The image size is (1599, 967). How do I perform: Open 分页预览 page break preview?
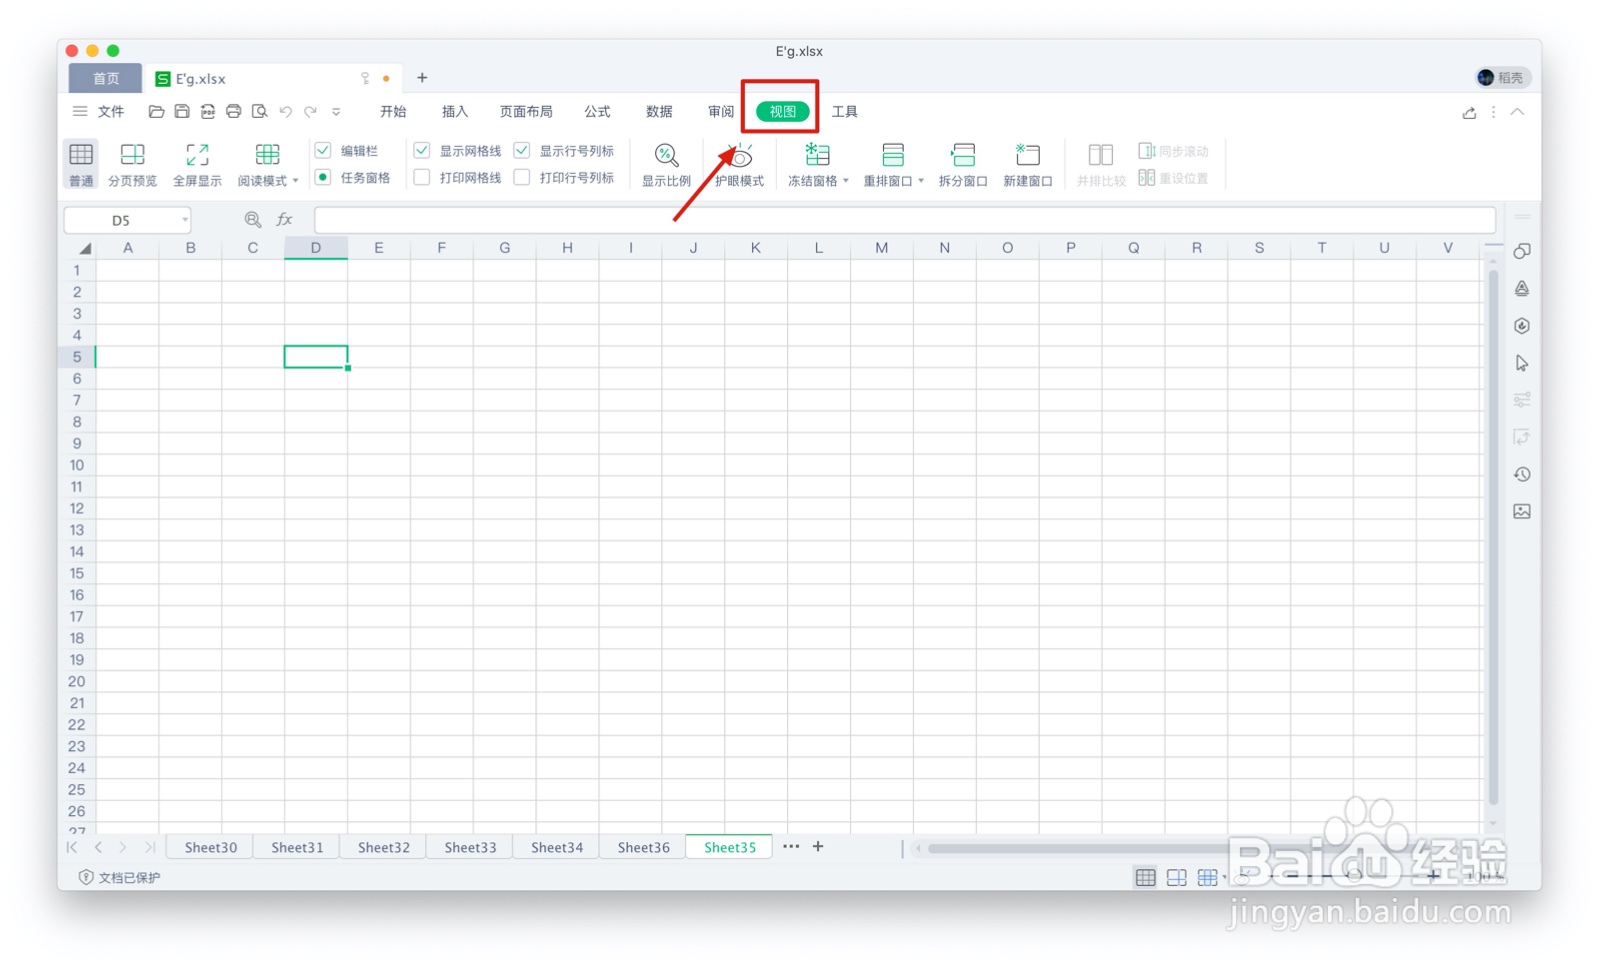[132, 164]
